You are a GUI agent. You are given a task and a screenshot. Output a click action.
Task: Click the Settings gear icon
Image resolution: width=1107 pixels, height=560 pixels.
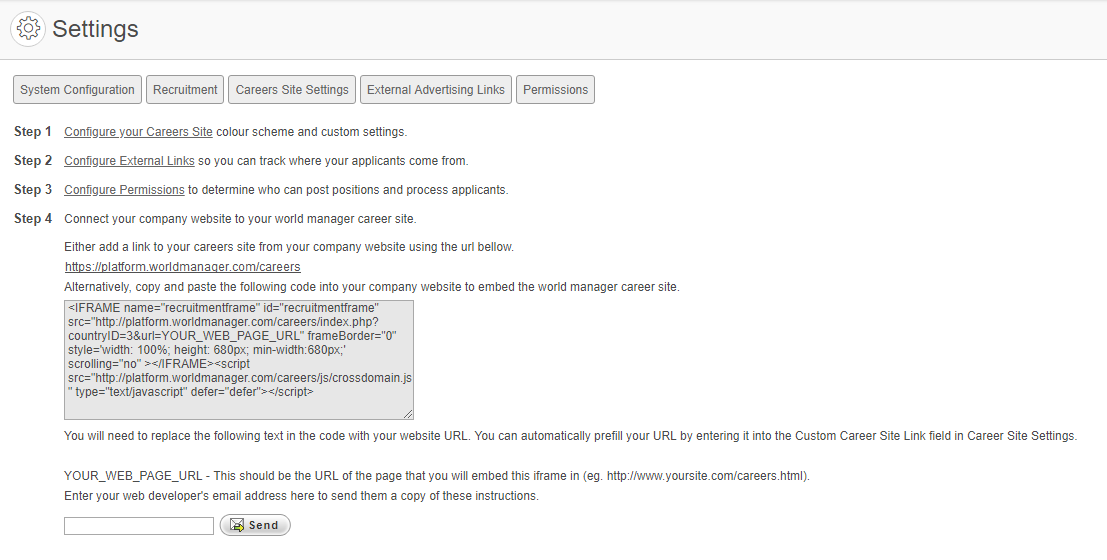pyautogui.click(x=29, y=29)
